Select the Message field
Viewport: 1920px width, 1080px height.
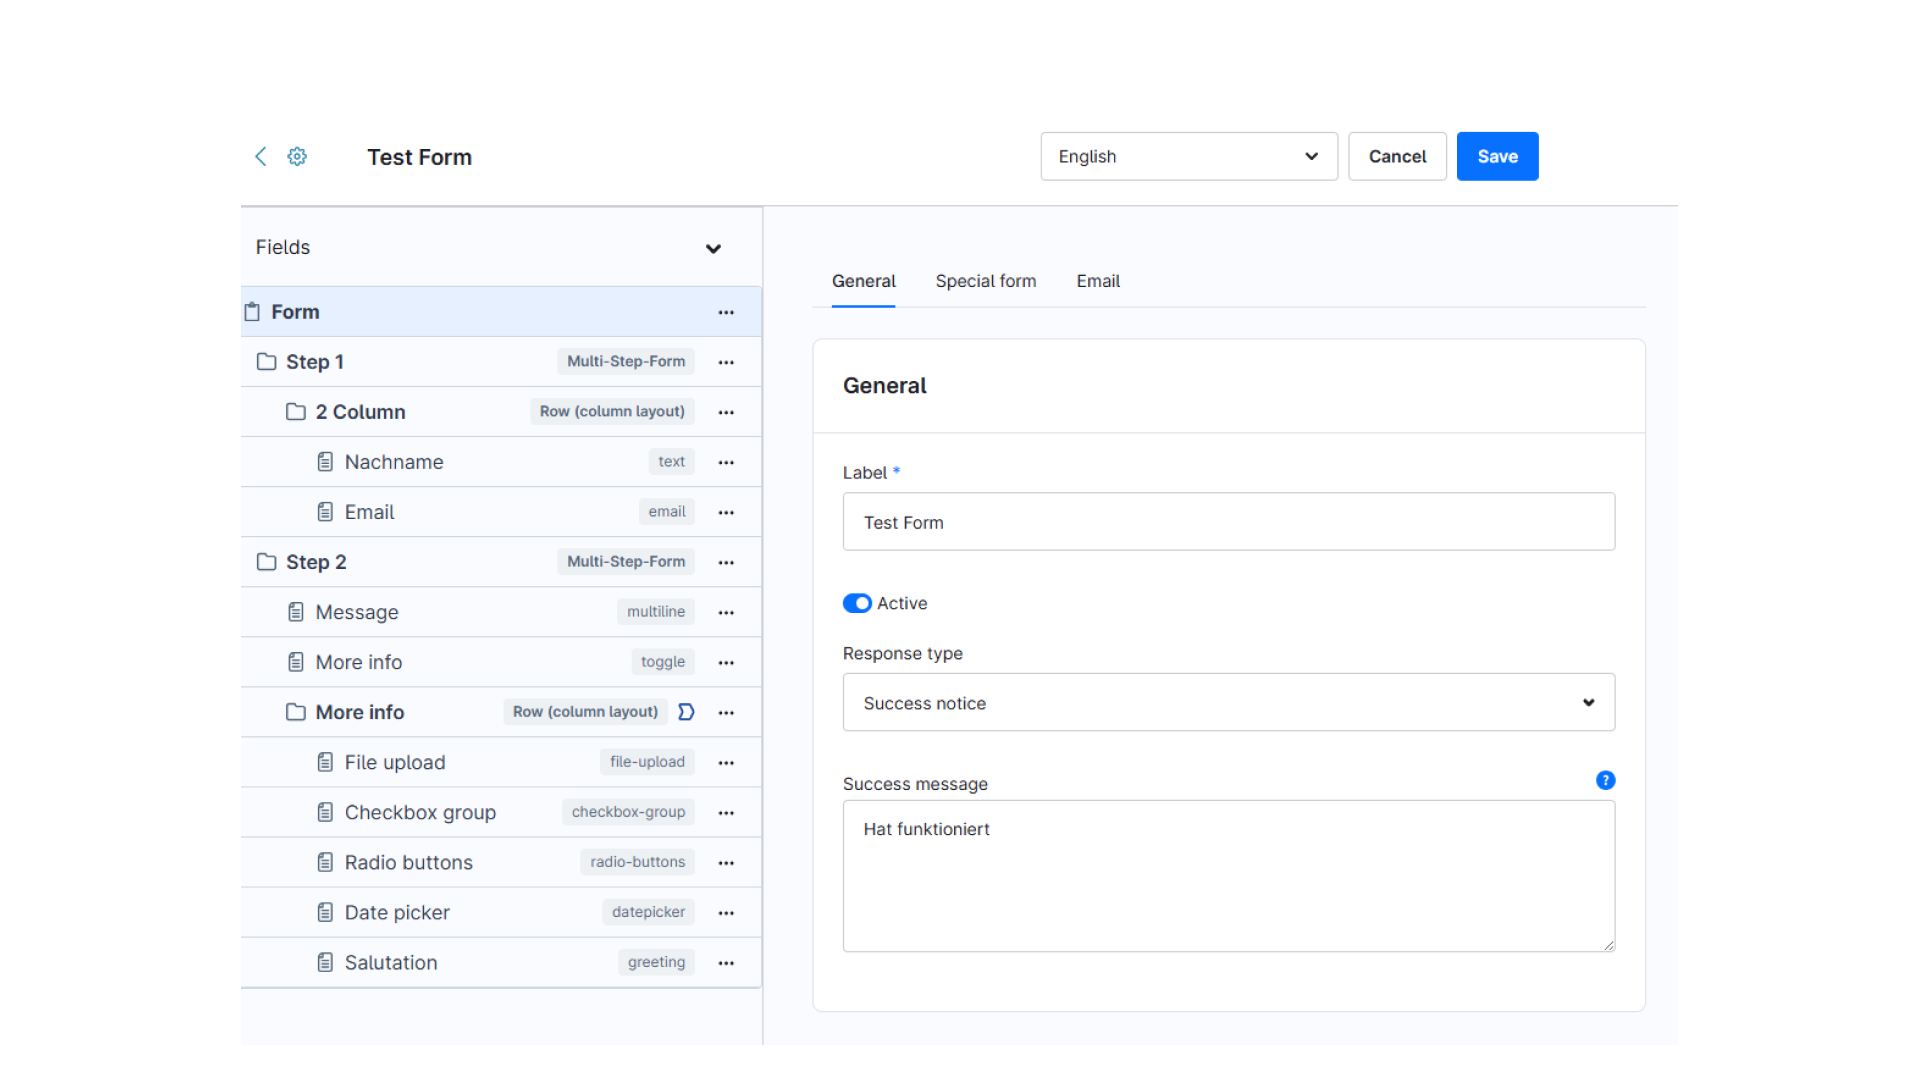coord(501,612)
